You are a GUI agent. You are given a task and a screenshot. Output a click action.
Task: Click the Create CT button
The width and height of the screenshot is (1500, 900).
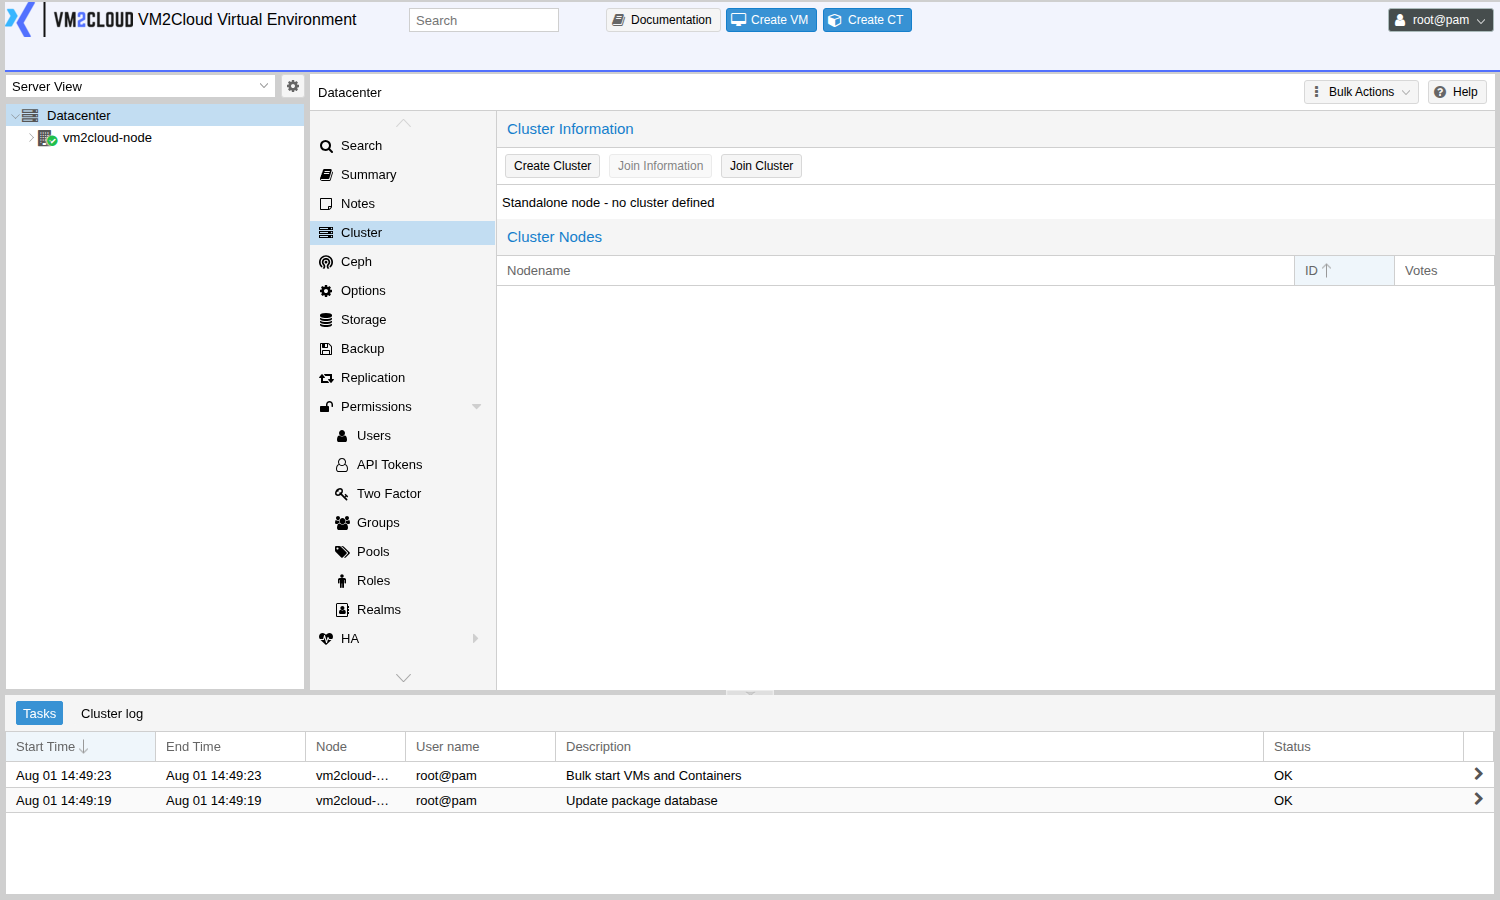[867, 20]
